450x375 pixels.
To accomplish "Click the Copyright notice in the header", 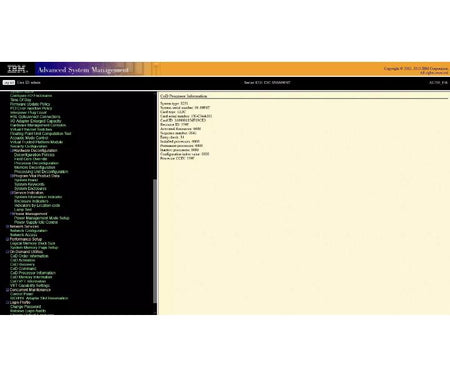I will pos(416,70).
